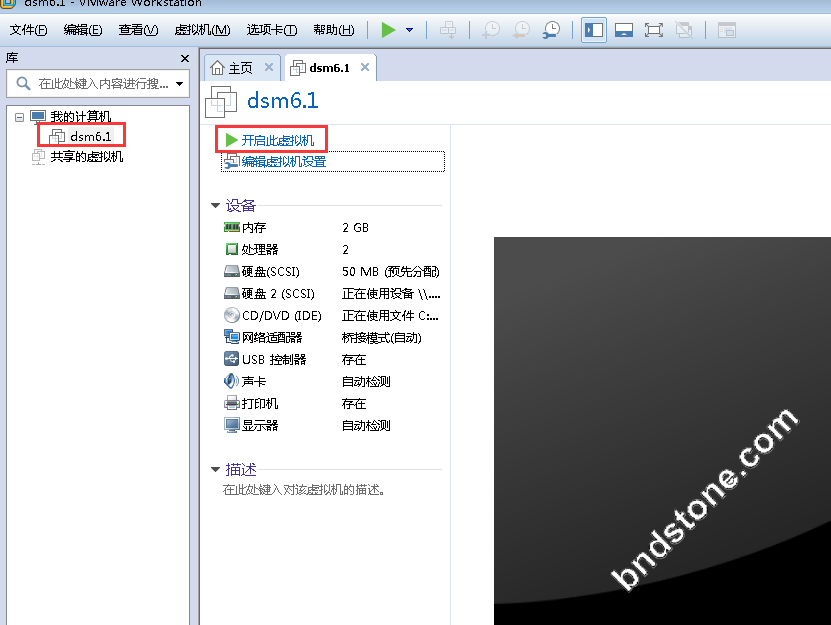Click the 编辑虚拟机设置 link
This screenshot has width=831, height=625.
tap(284, 162)
